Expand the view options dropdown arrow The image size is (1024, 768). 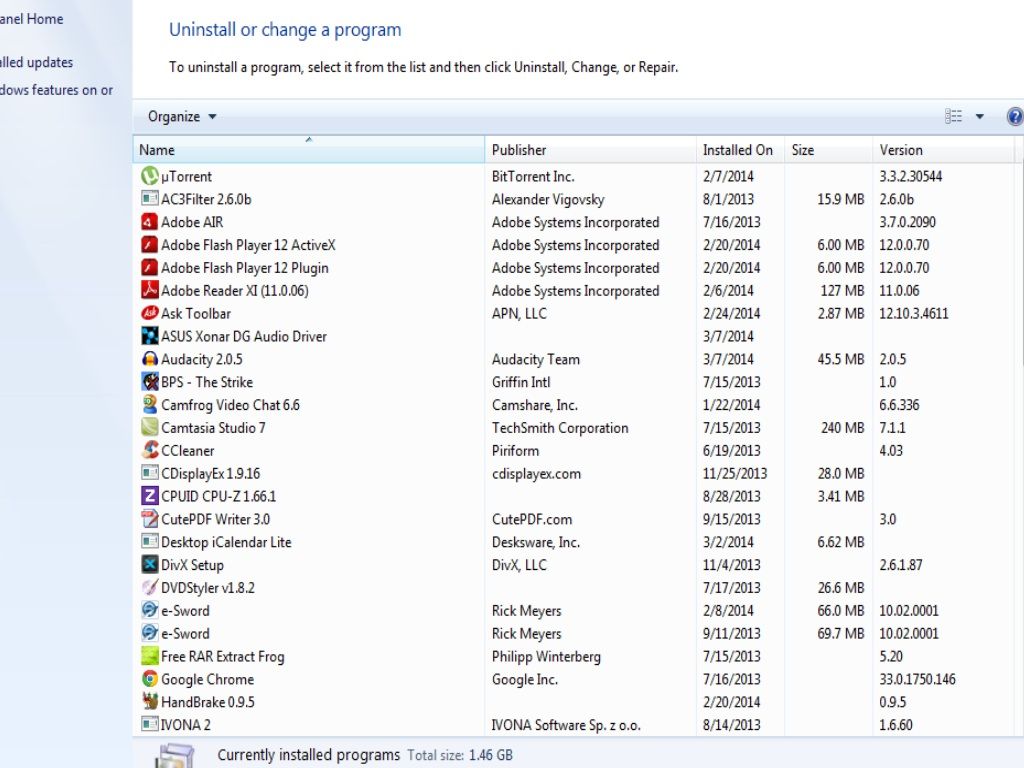click(x=980, y=117)
